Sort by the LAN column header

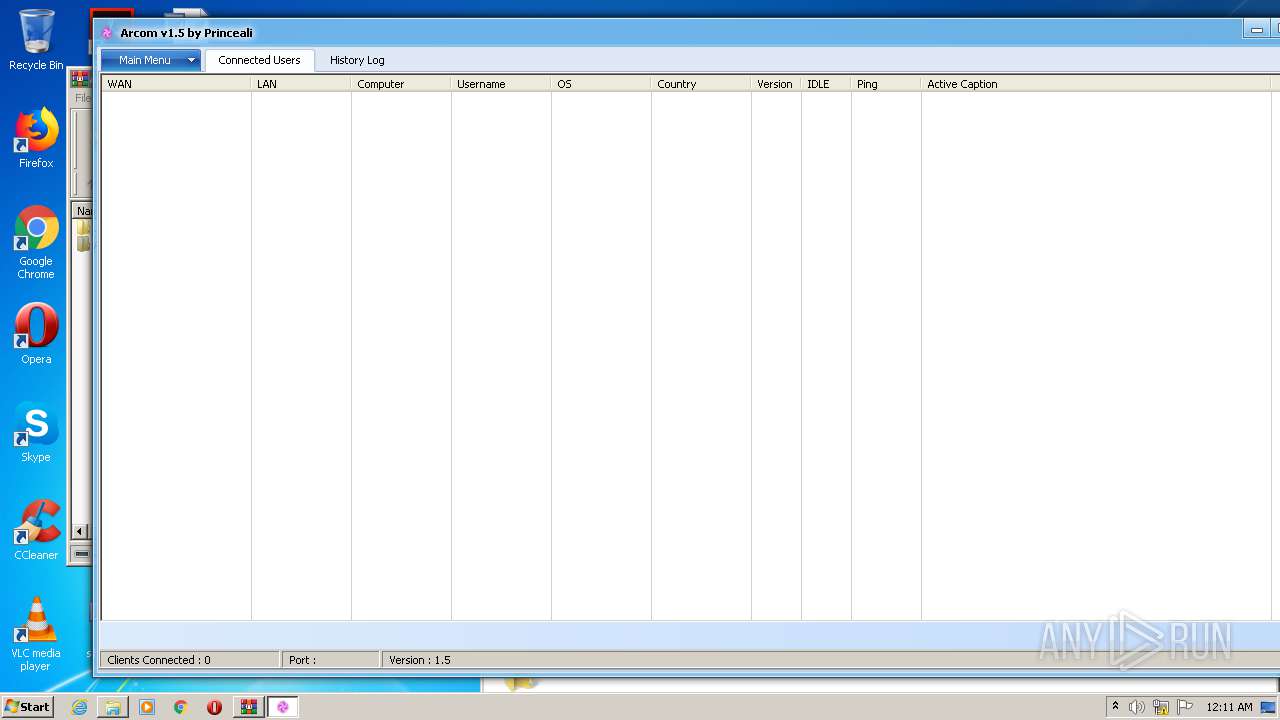(301, 84)
